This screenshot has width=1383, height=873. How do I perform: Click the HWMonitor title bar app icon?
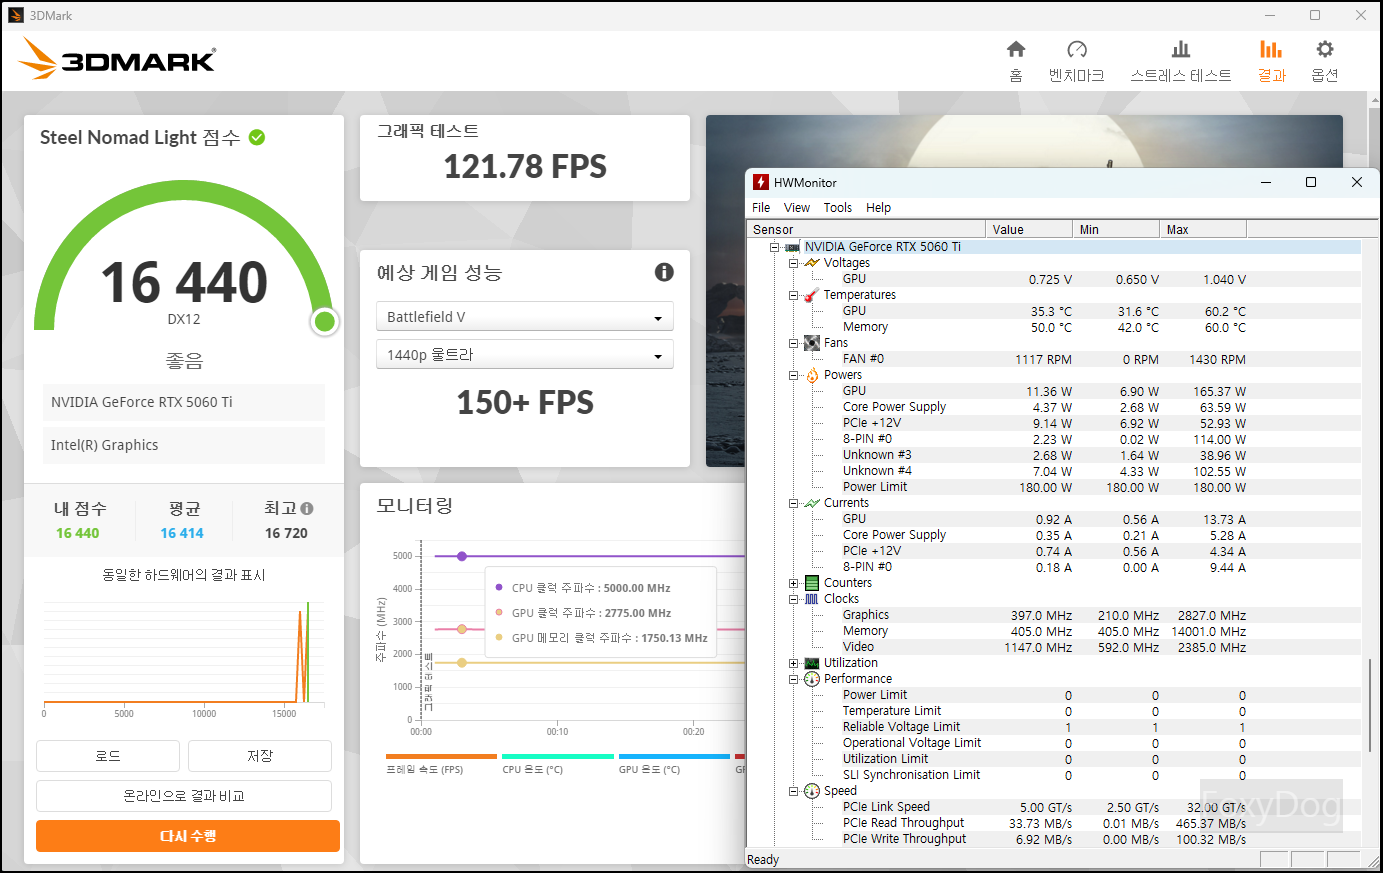click(761, 182)
